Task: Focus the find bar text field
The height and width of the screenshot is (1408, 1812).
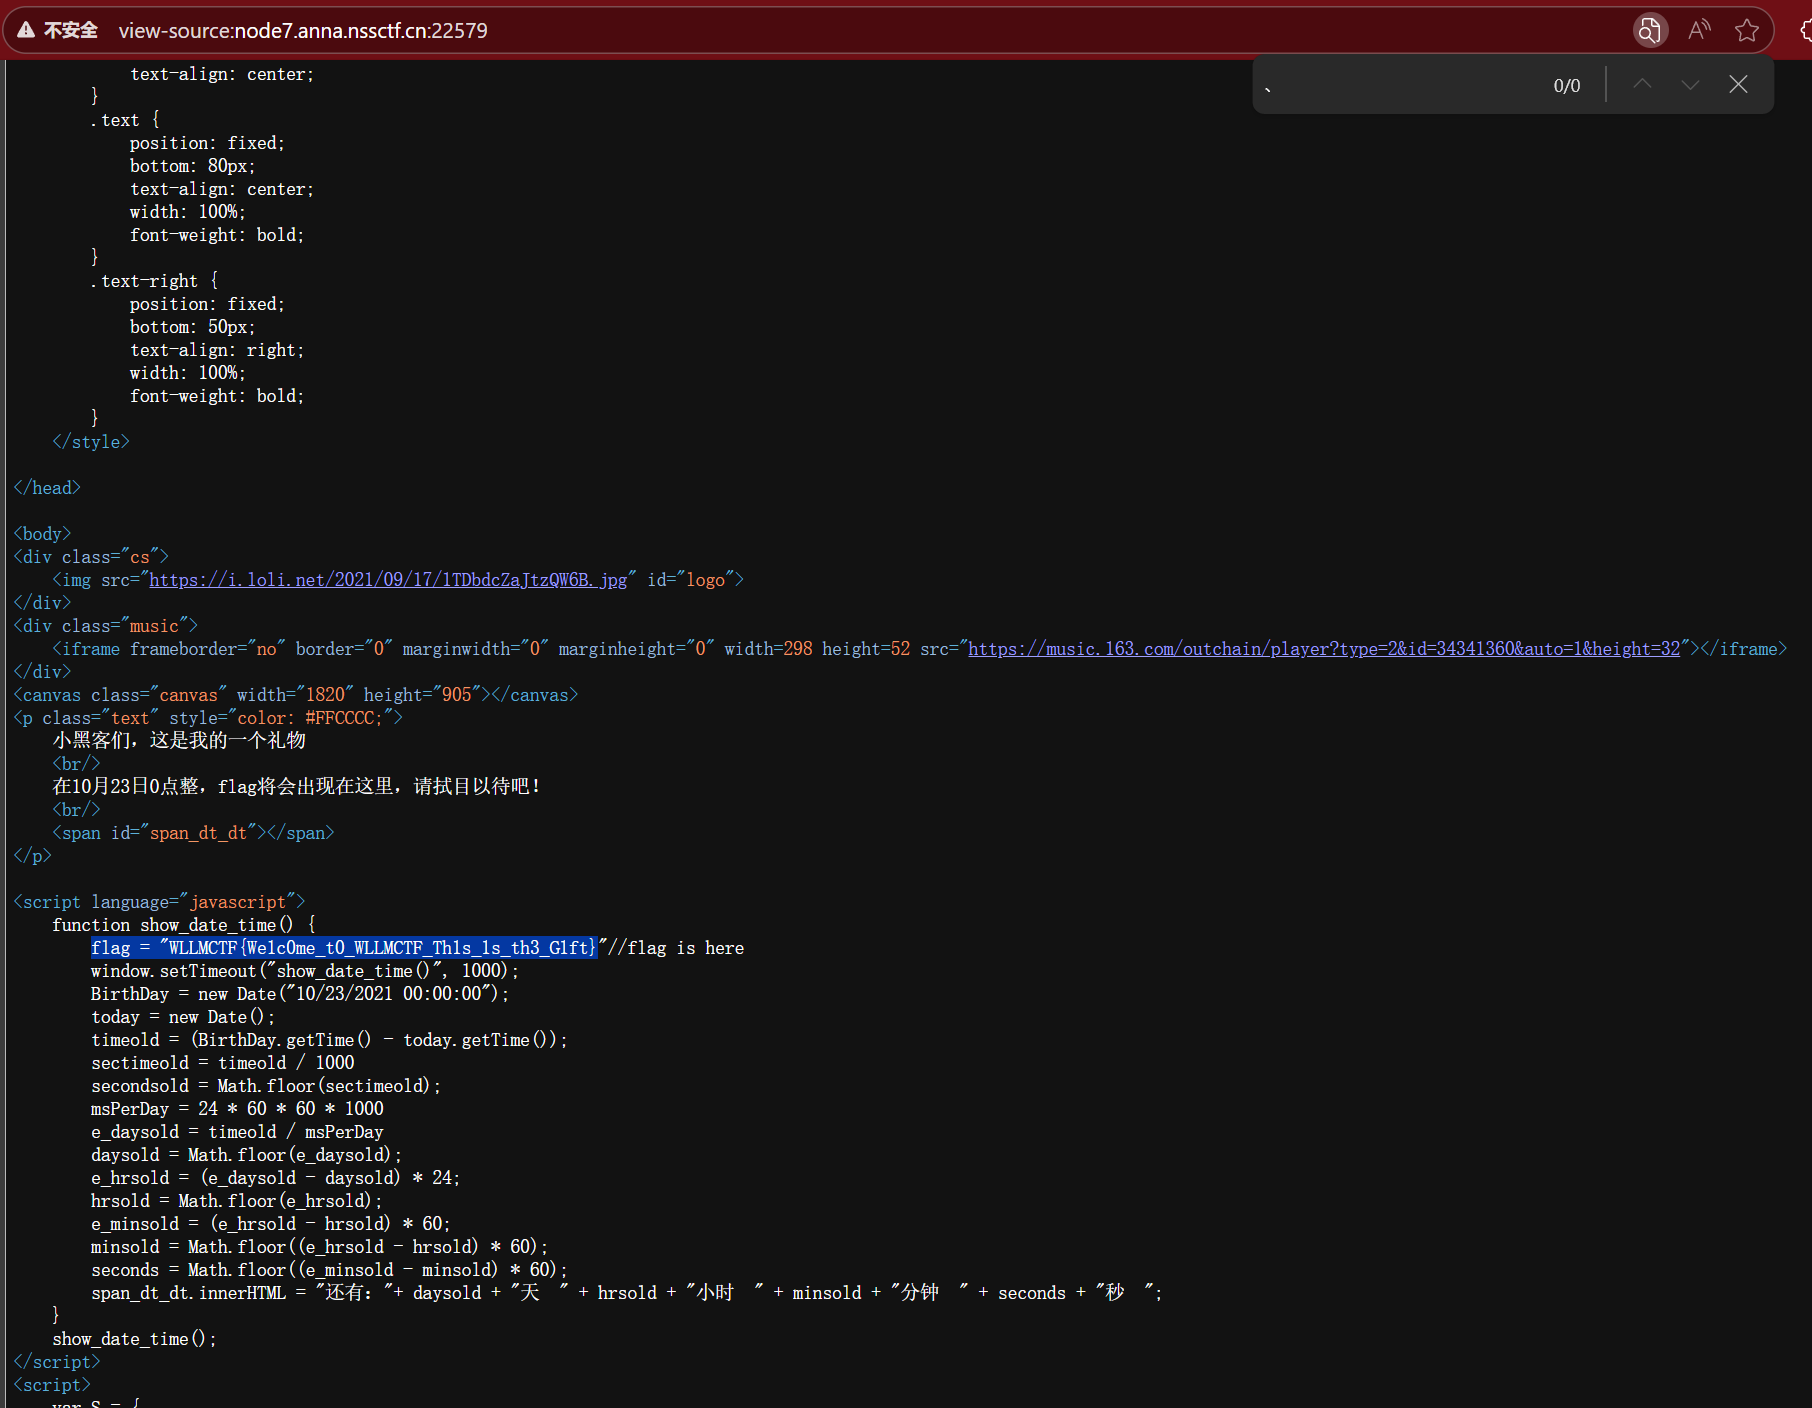Action: click(1400, 86)
